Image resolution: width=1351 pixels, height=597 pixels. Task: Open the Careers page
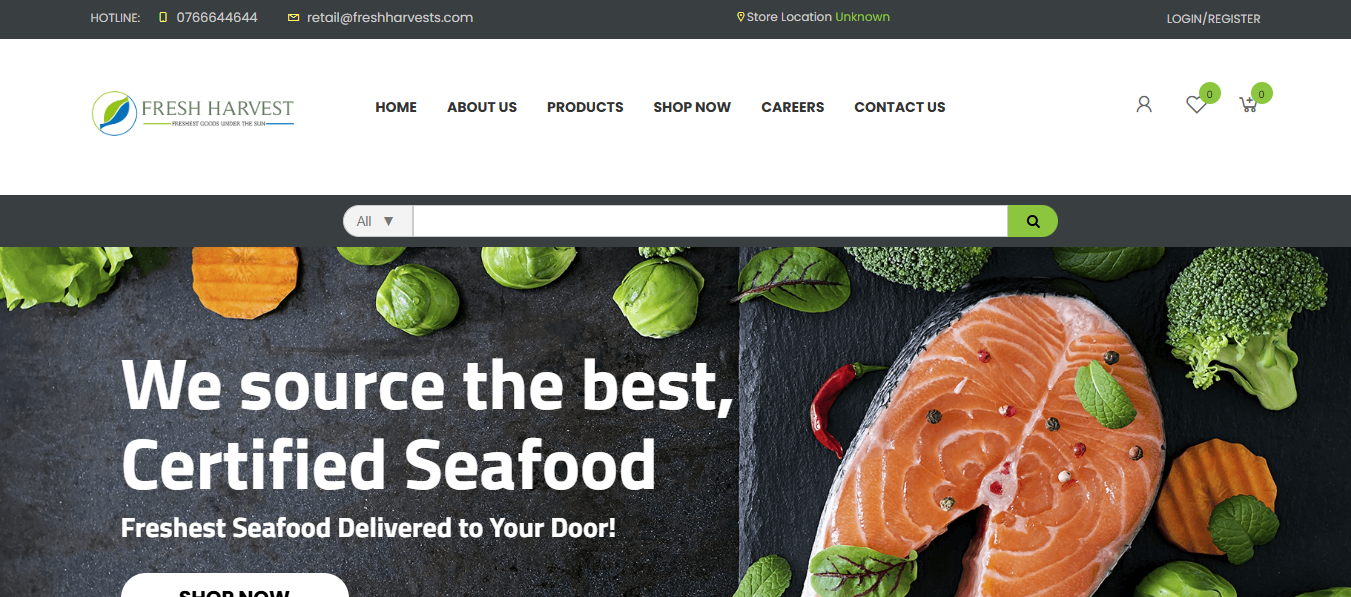(x=793, y=107)
